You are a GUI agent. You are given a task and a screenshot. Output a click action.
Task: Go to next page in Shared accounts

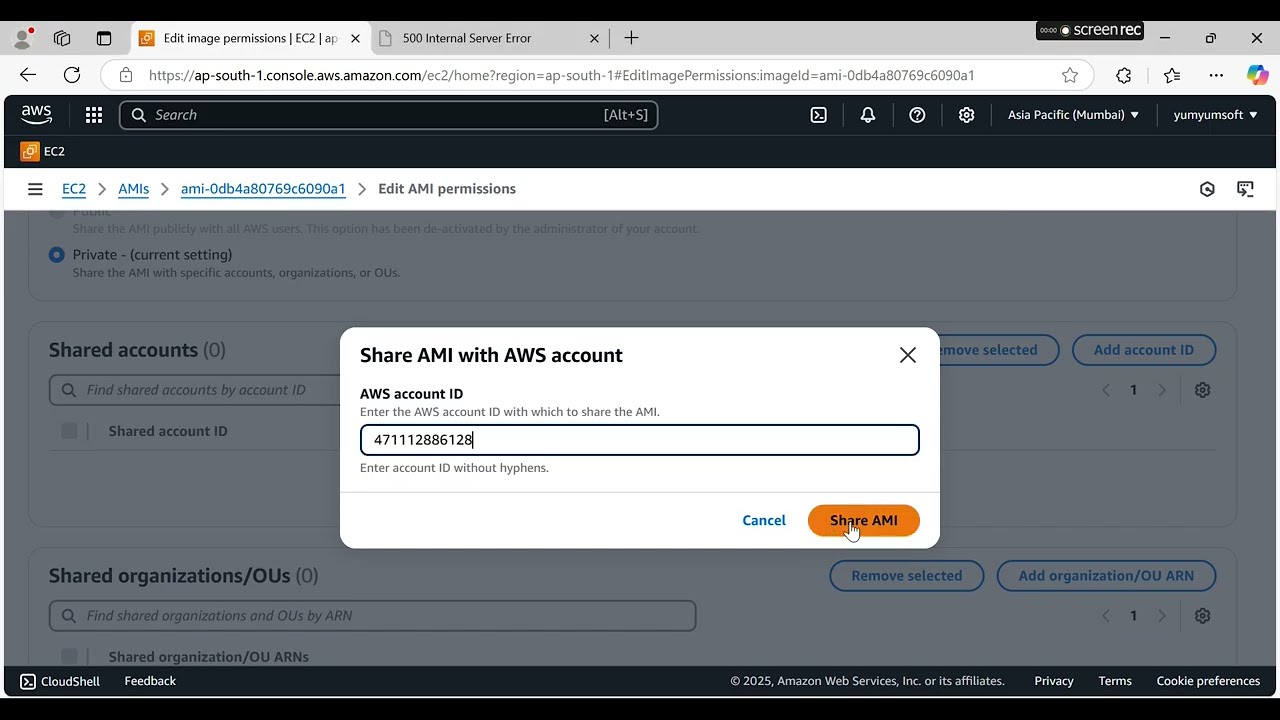[x=1162, y=390]
